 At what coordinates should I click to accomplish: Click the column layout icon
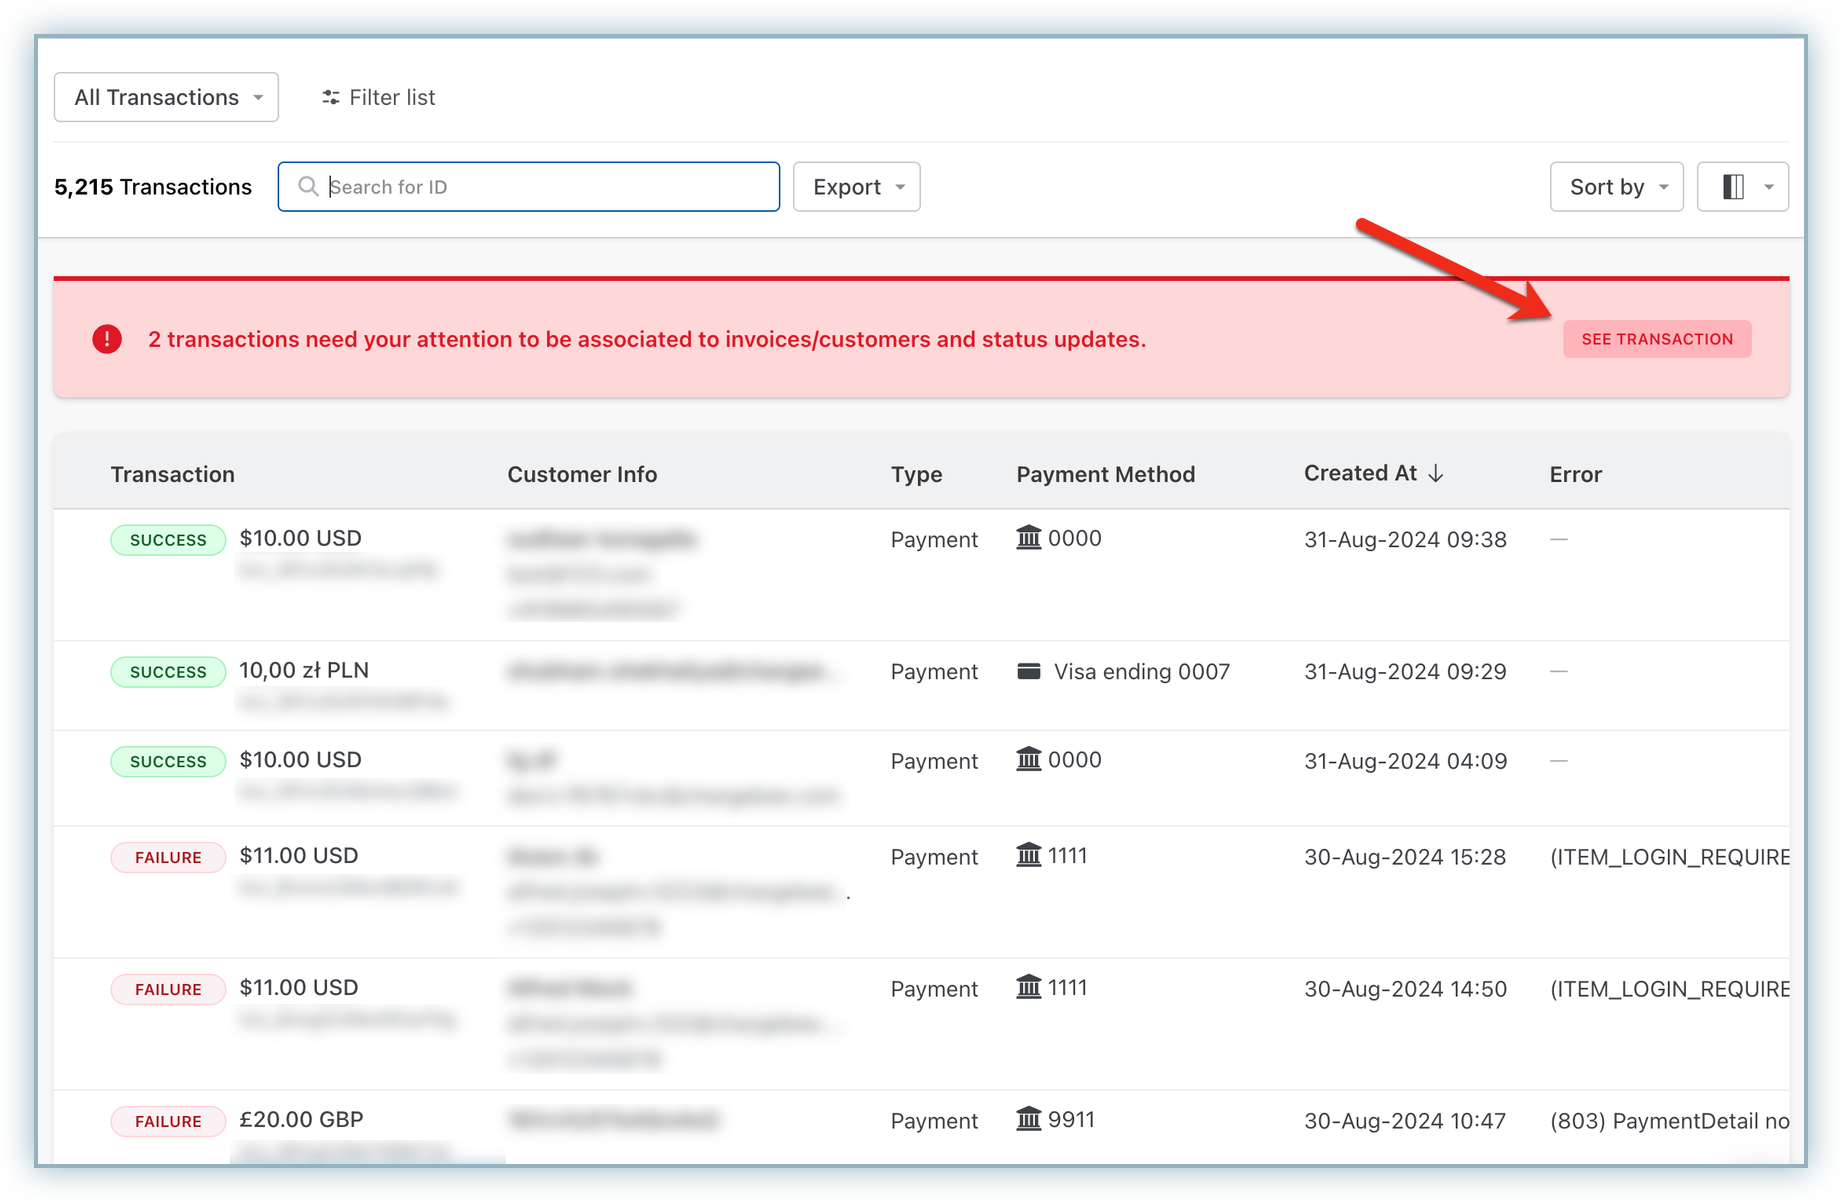point(1733,187)
